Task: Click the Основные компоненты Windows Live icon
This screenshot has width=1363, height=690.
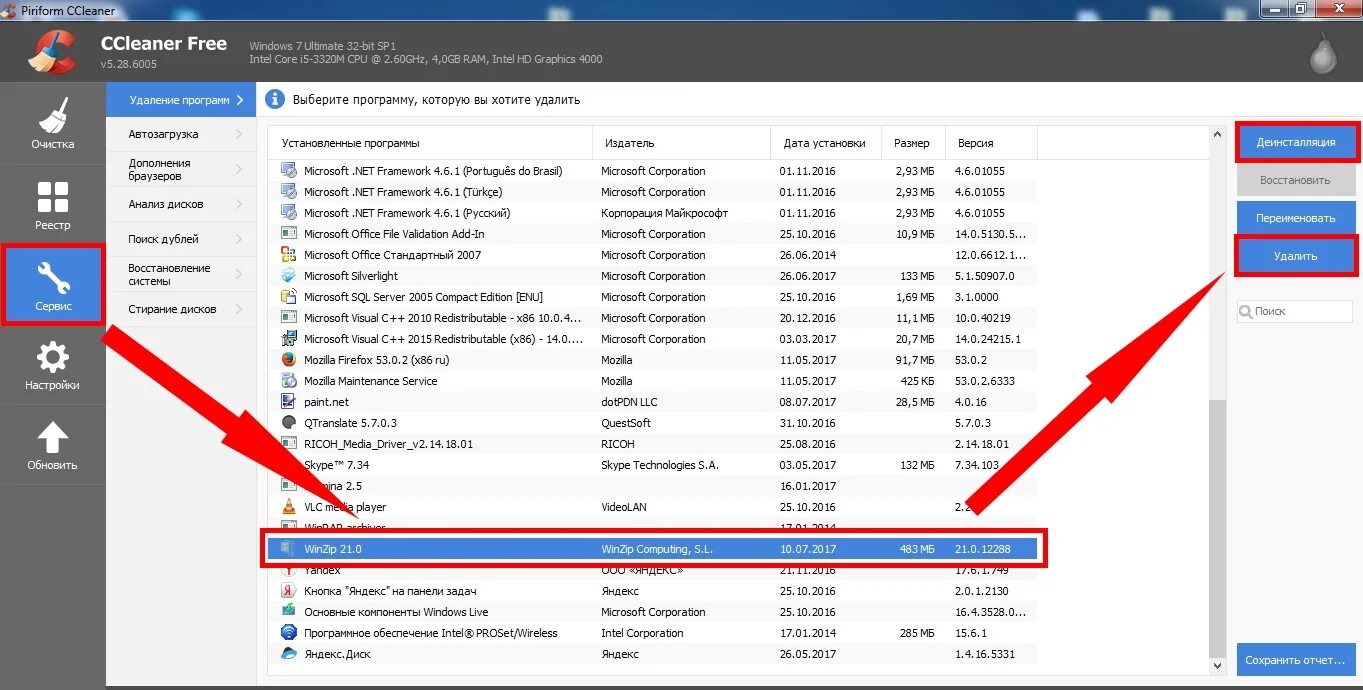Action: point(289,612)
